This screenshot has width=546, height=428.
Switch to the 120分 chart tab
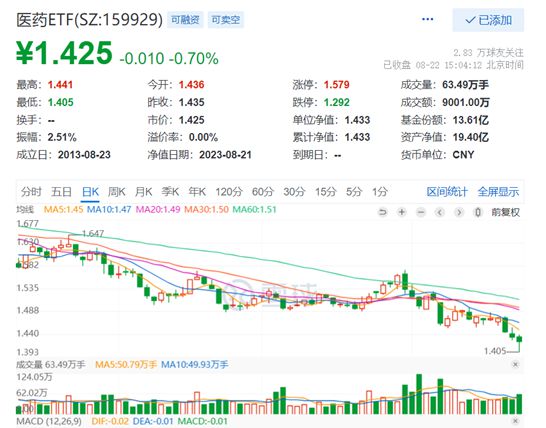coord(229,192)
